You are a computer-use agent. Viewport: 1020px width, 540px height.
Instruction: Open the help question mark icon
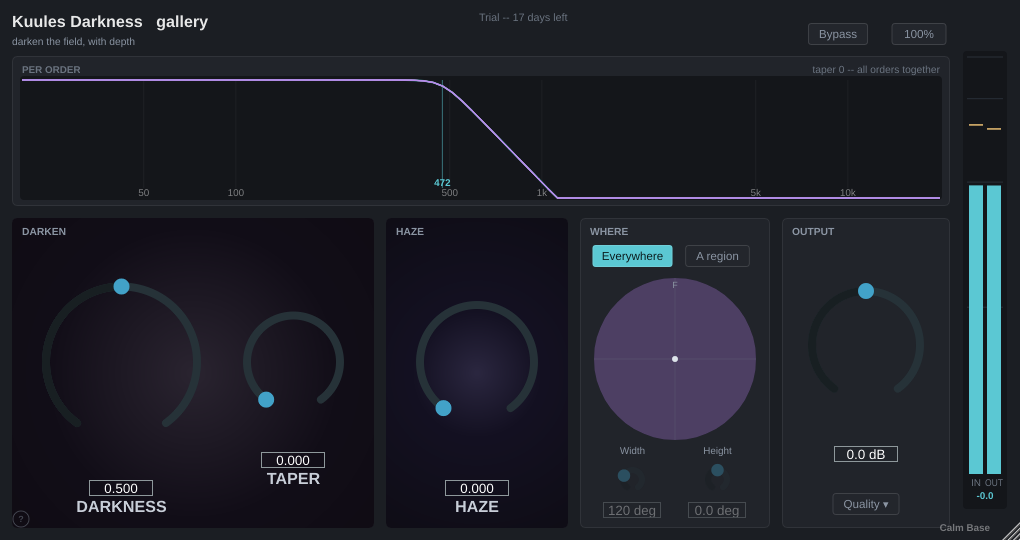coord(21,519)
